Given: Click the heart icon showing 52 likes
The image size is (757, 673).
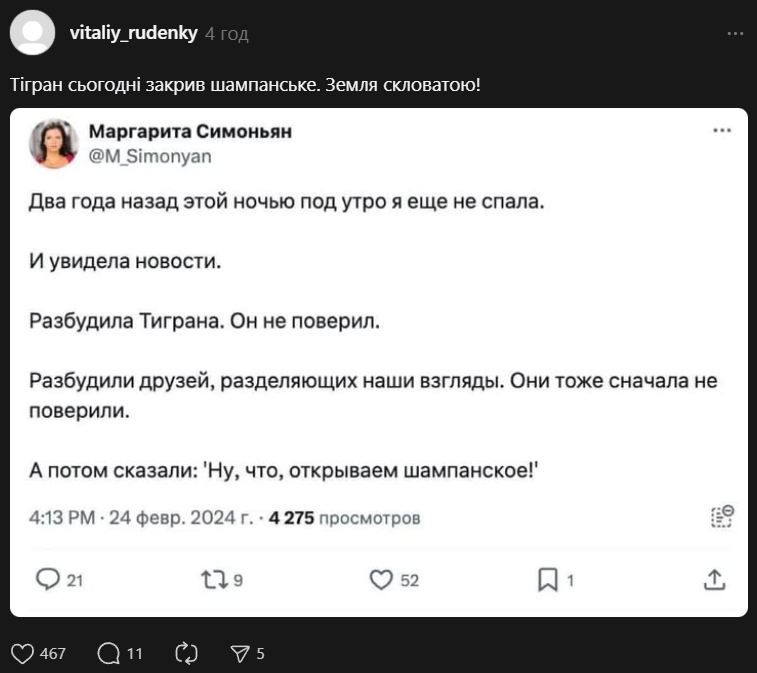Looking at the screenshot, I should pos(380,579).
